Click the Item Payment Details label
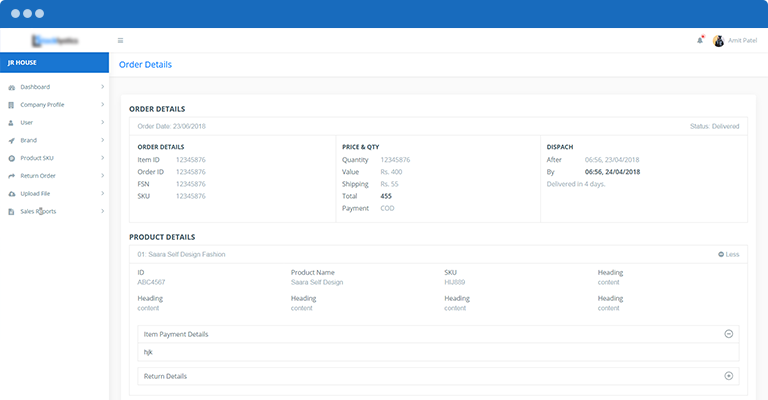Image resolution: width=768 pixels, height=400 pixels. tap(176, 334)
